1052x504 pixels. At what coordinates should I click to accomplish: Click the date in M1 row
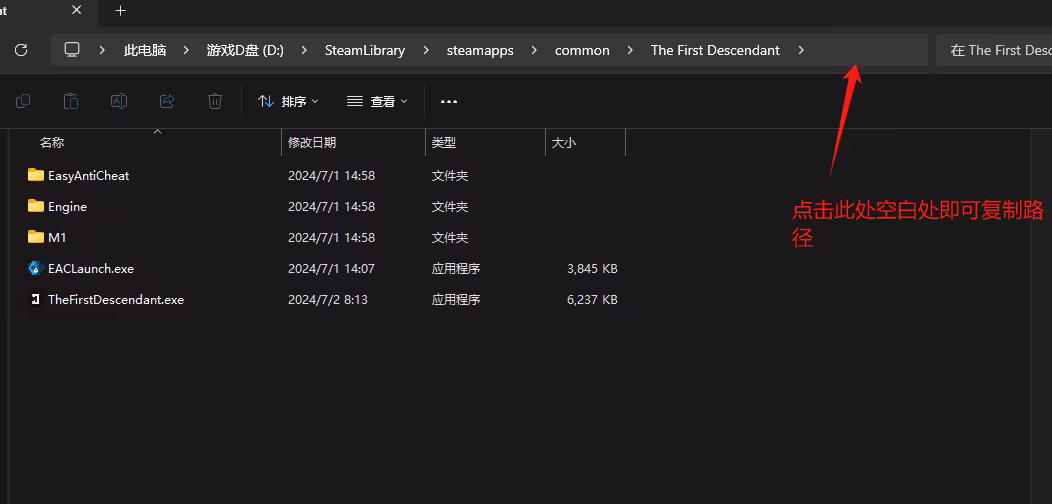[331, 237]
